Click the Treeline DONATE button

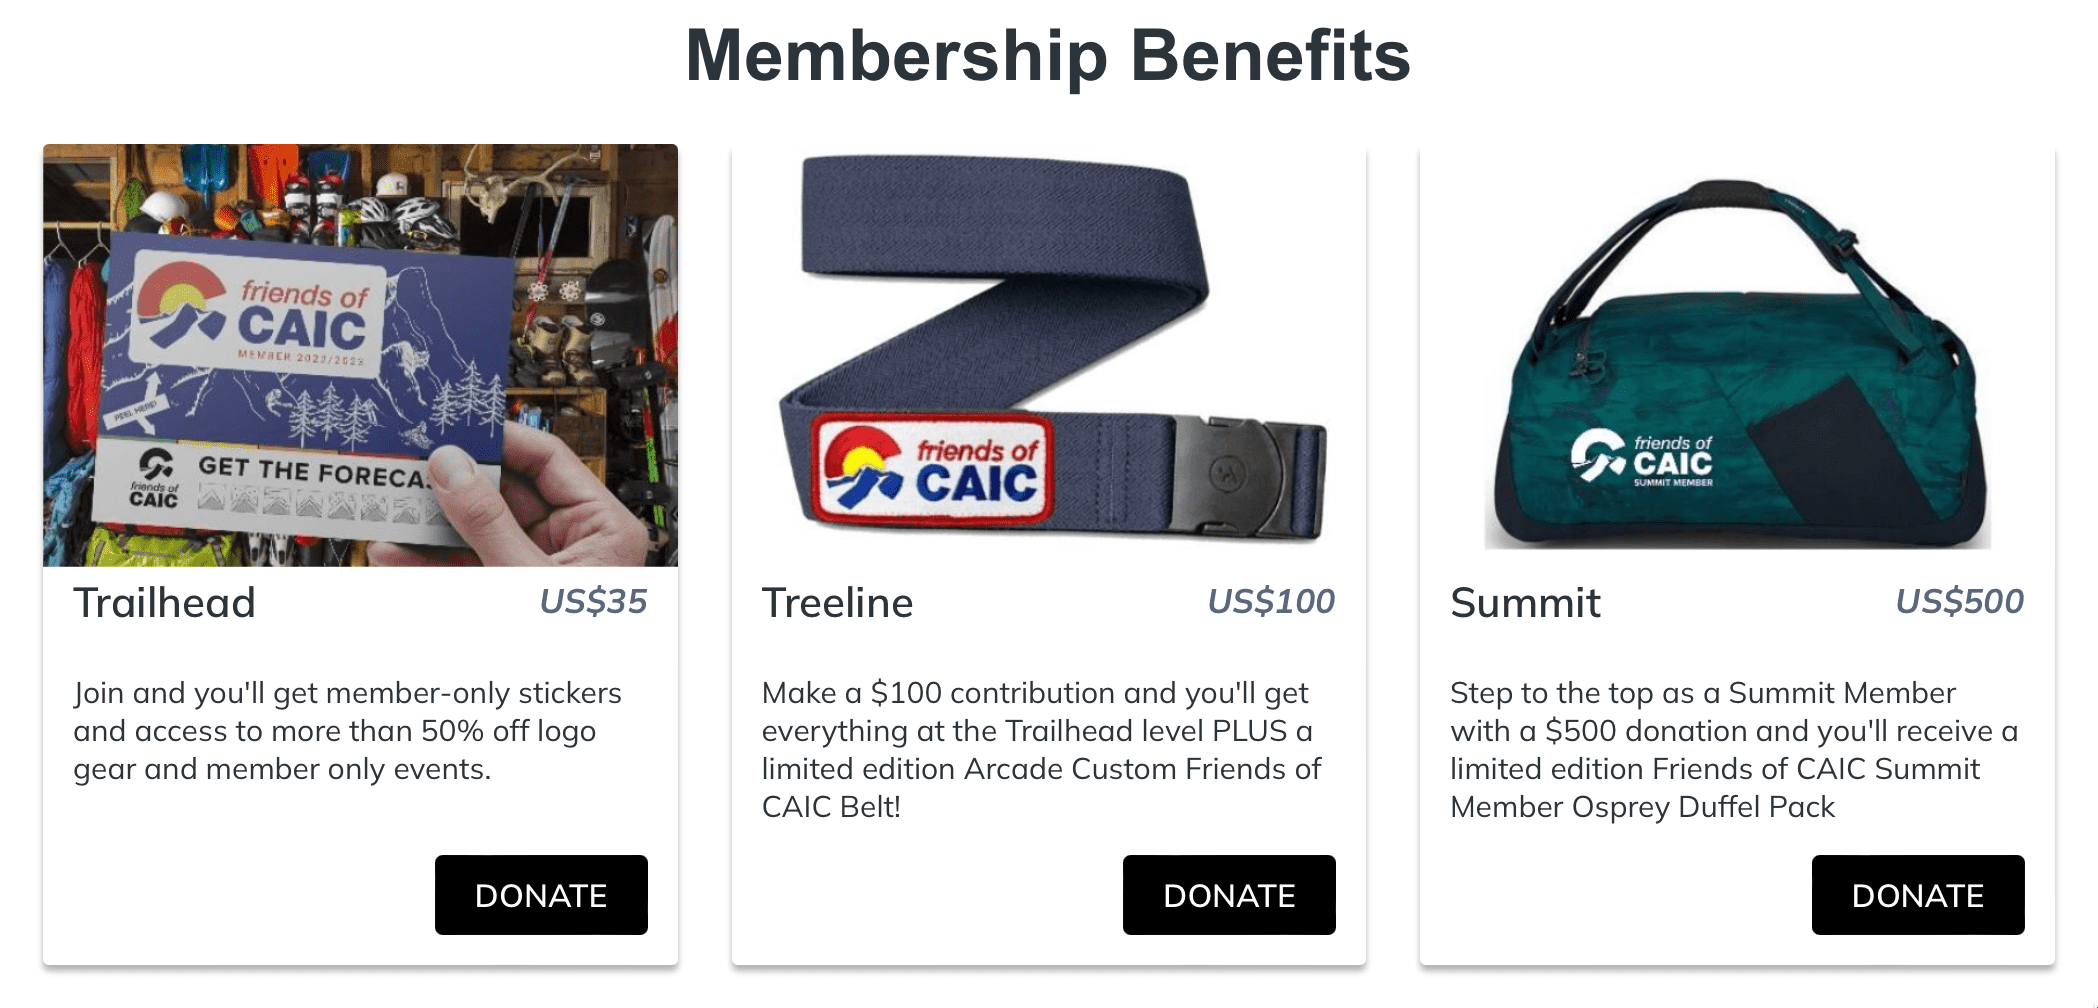click(1229, 895)
